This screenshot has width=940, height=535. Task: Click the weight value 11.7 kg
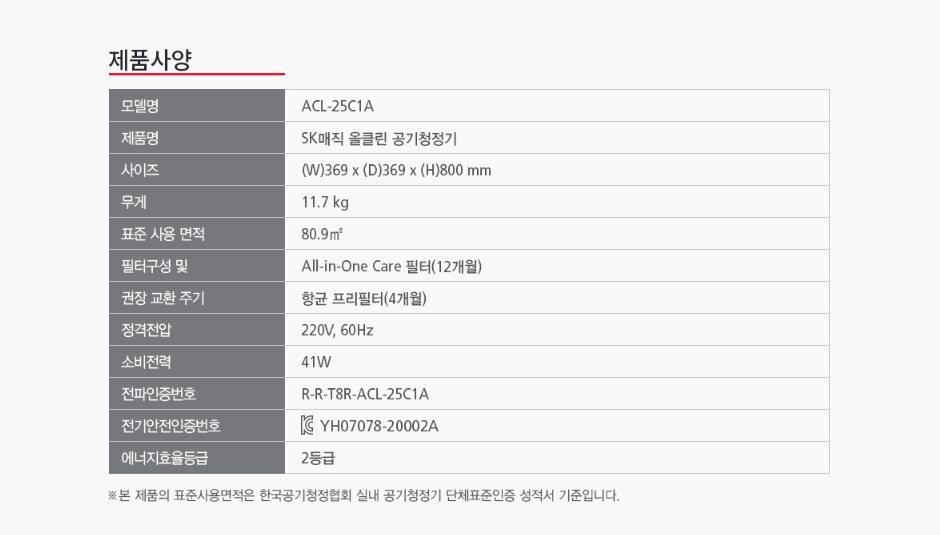point(325,202)
